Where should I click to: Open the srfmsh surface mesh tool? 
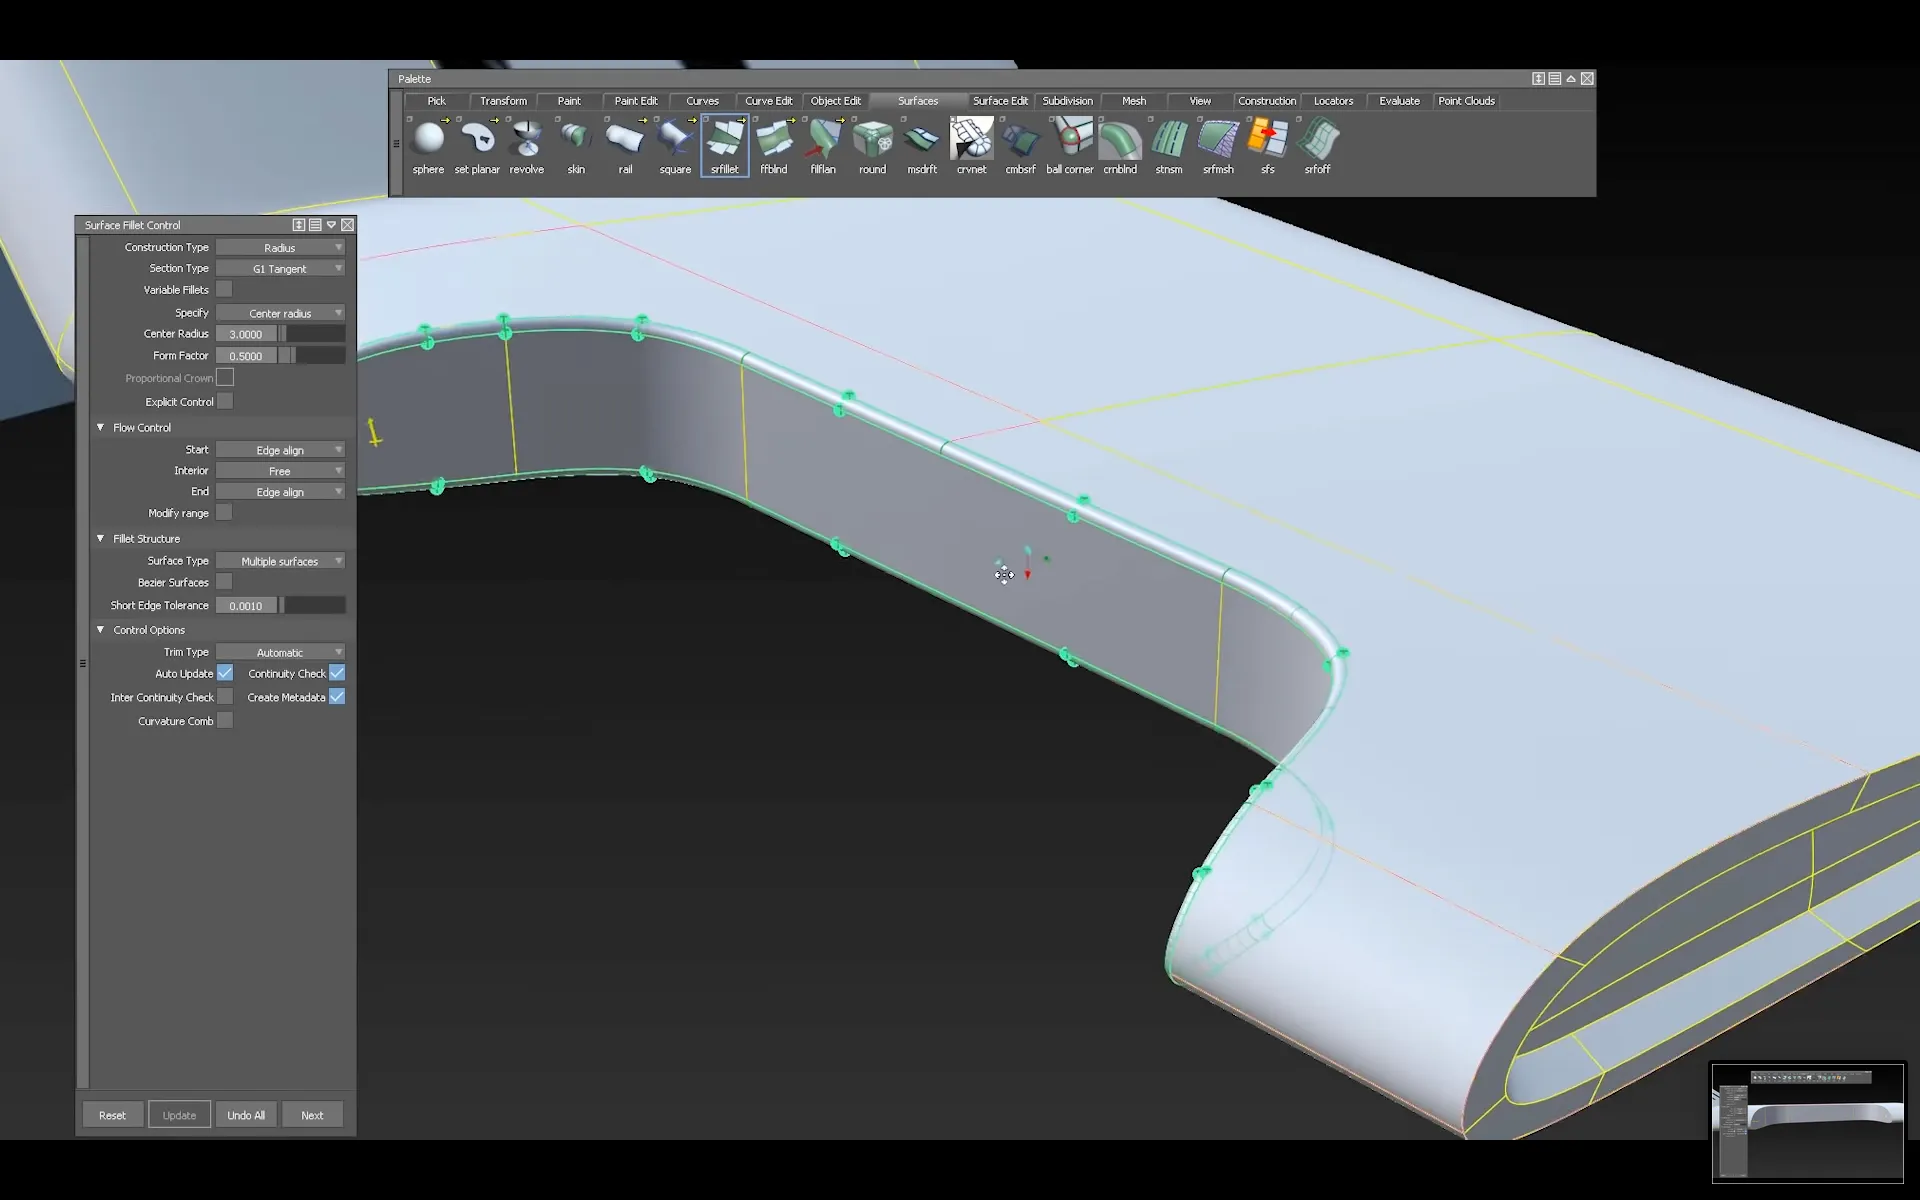tap(1218, 146)
